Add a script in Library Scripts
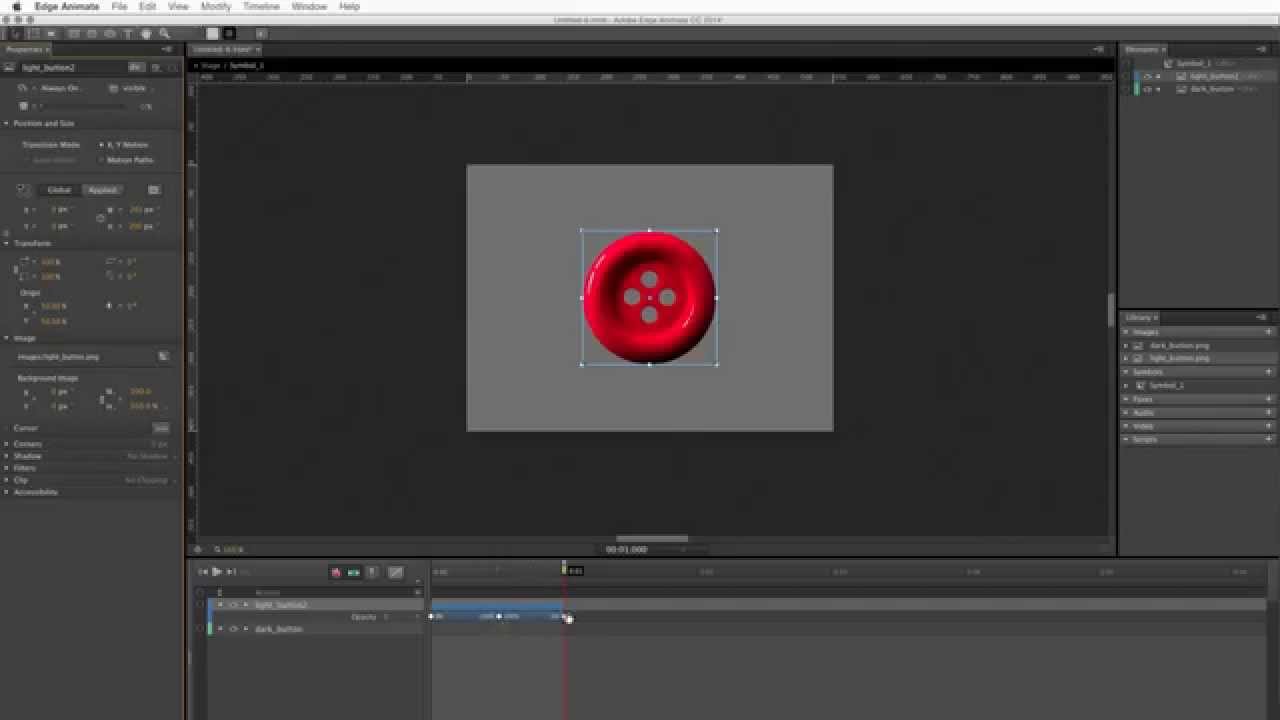 click(x=1268, y=439)
